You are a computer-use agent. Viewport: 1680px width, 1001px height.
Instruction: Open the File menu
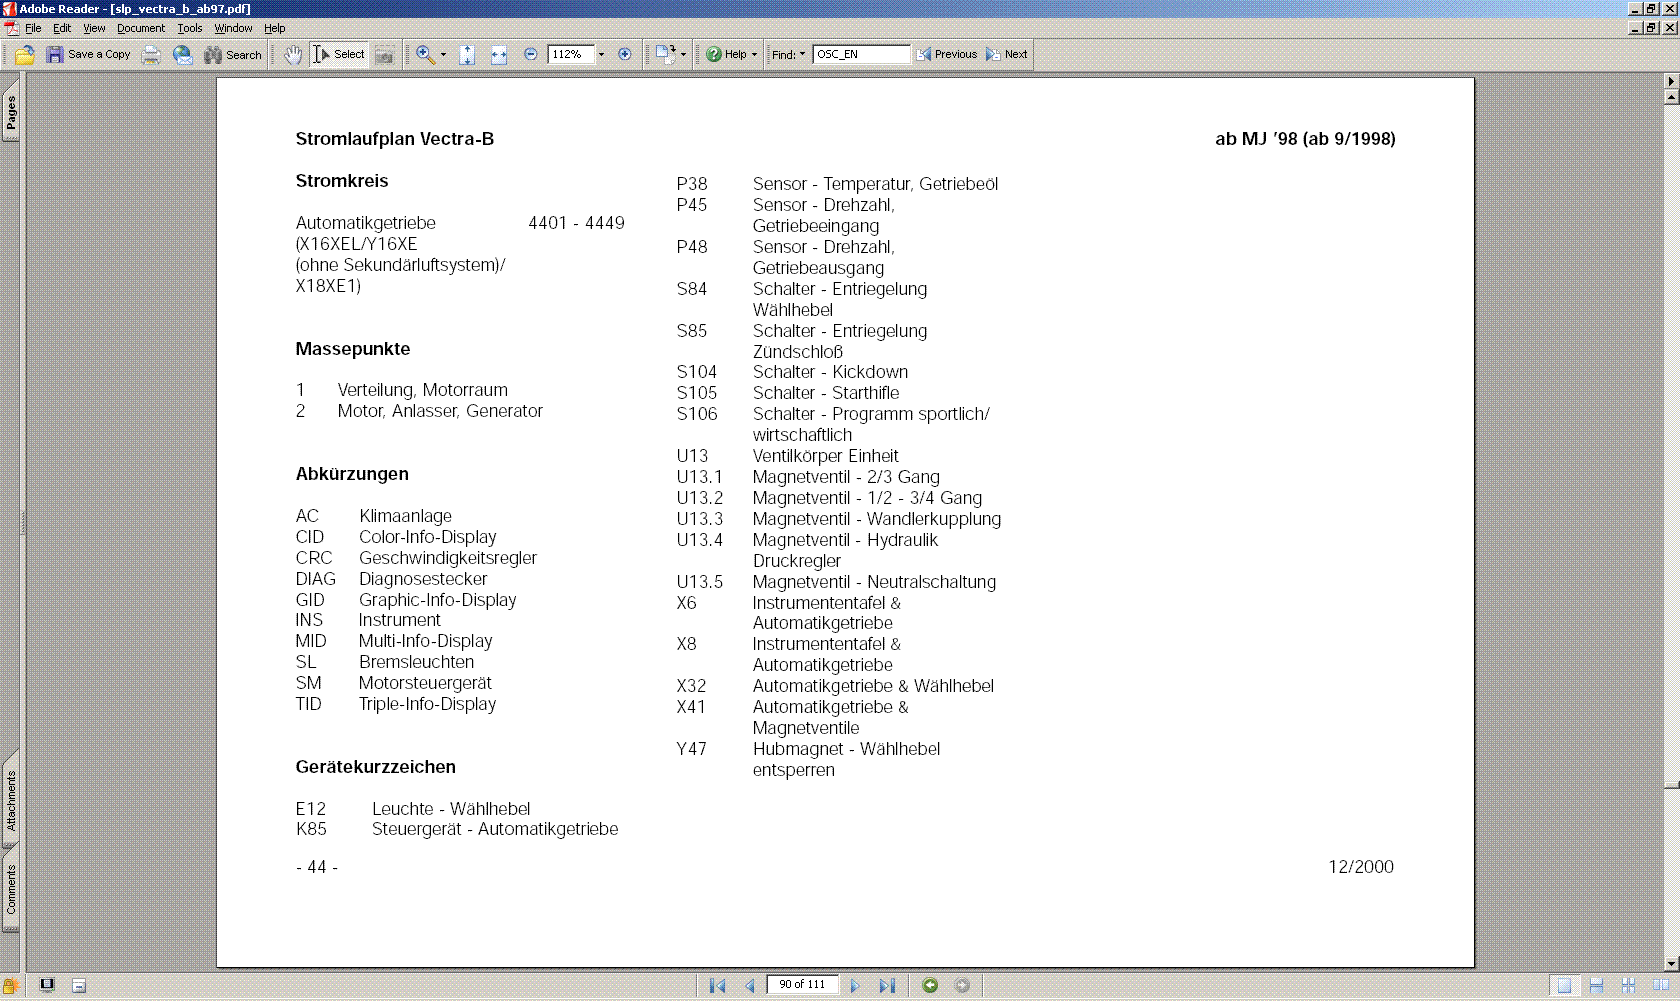coord(33,28)
